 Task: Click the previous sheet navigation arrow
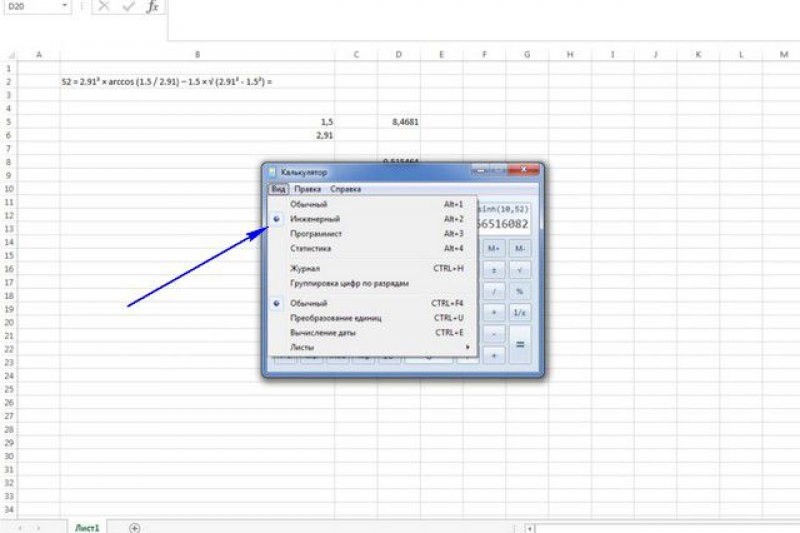[20, 528]
